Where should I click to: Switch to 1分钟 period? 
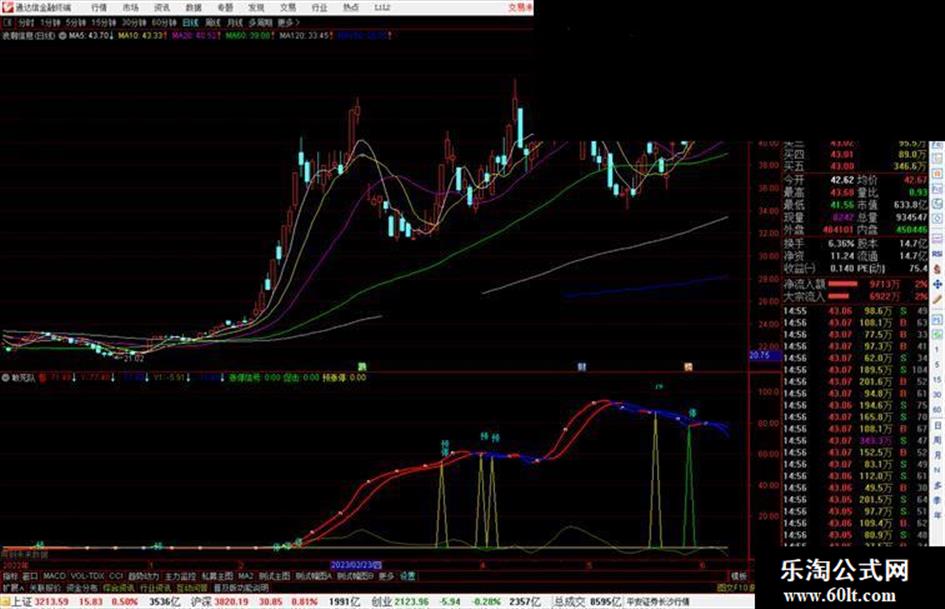(51, 22)
